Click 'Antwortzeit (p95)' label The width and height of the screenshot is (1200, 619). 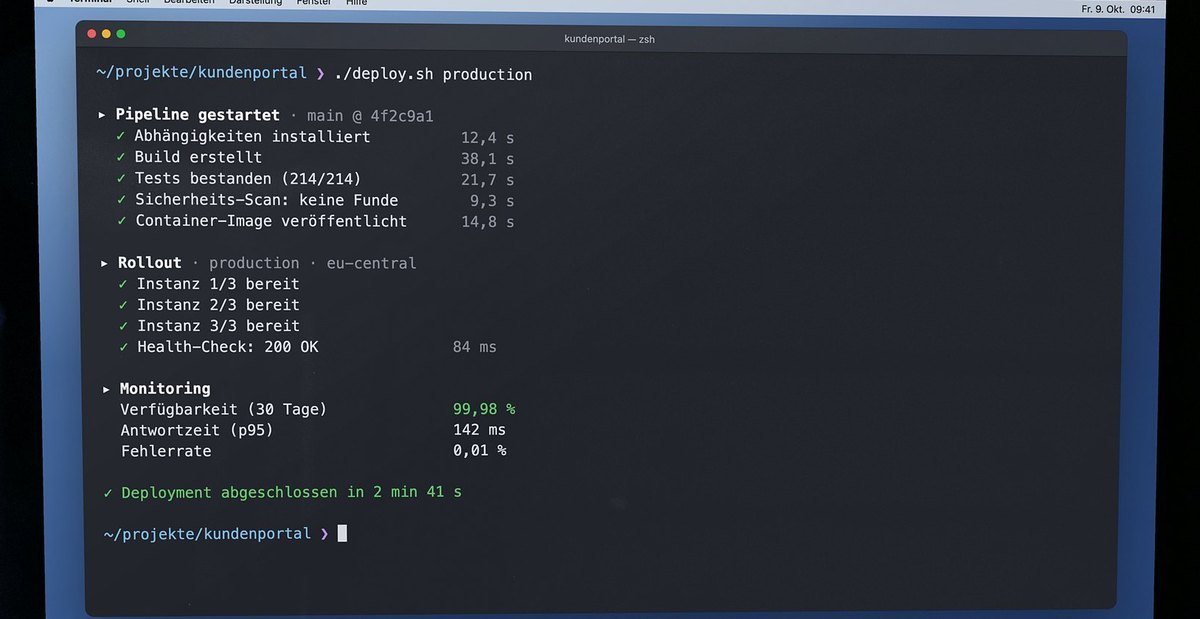pyautogui.click(x=197, y=430)
